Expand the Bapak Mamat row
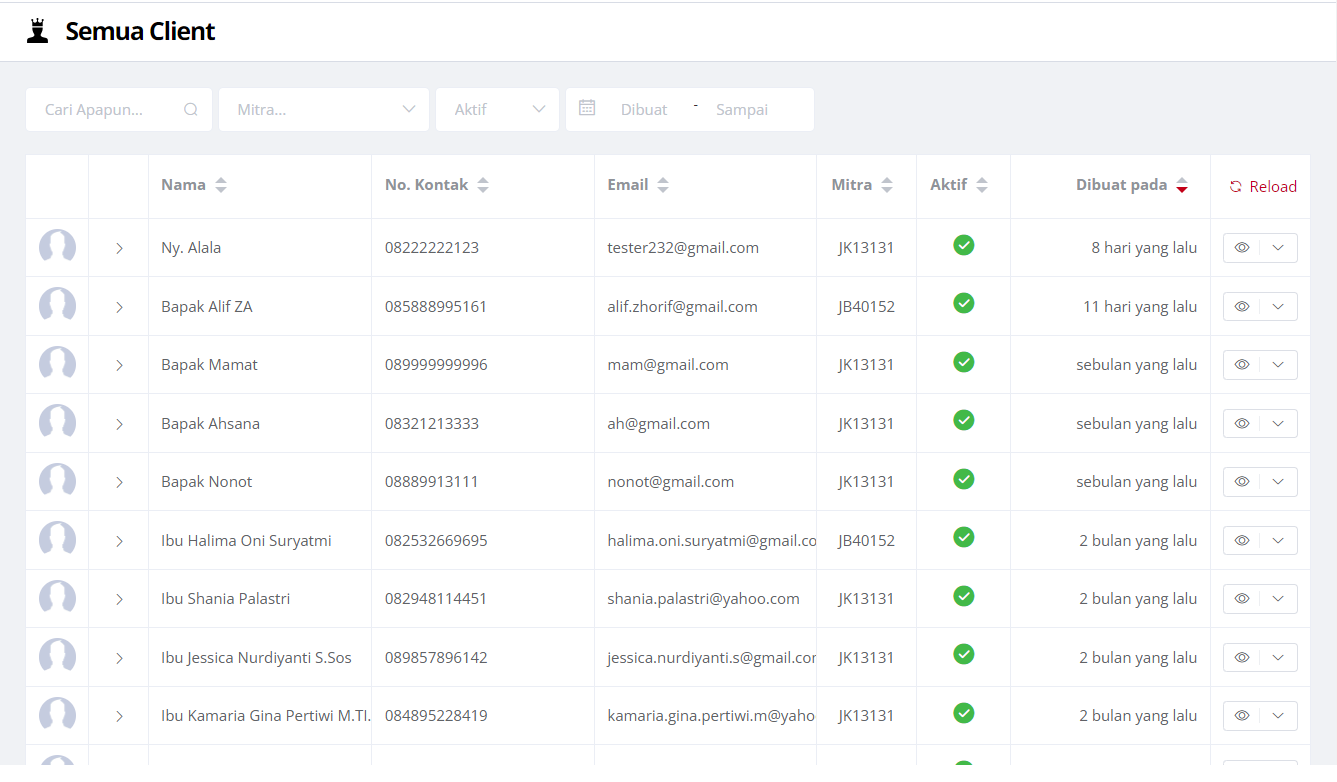1337x782 pixels. [119, 365]
